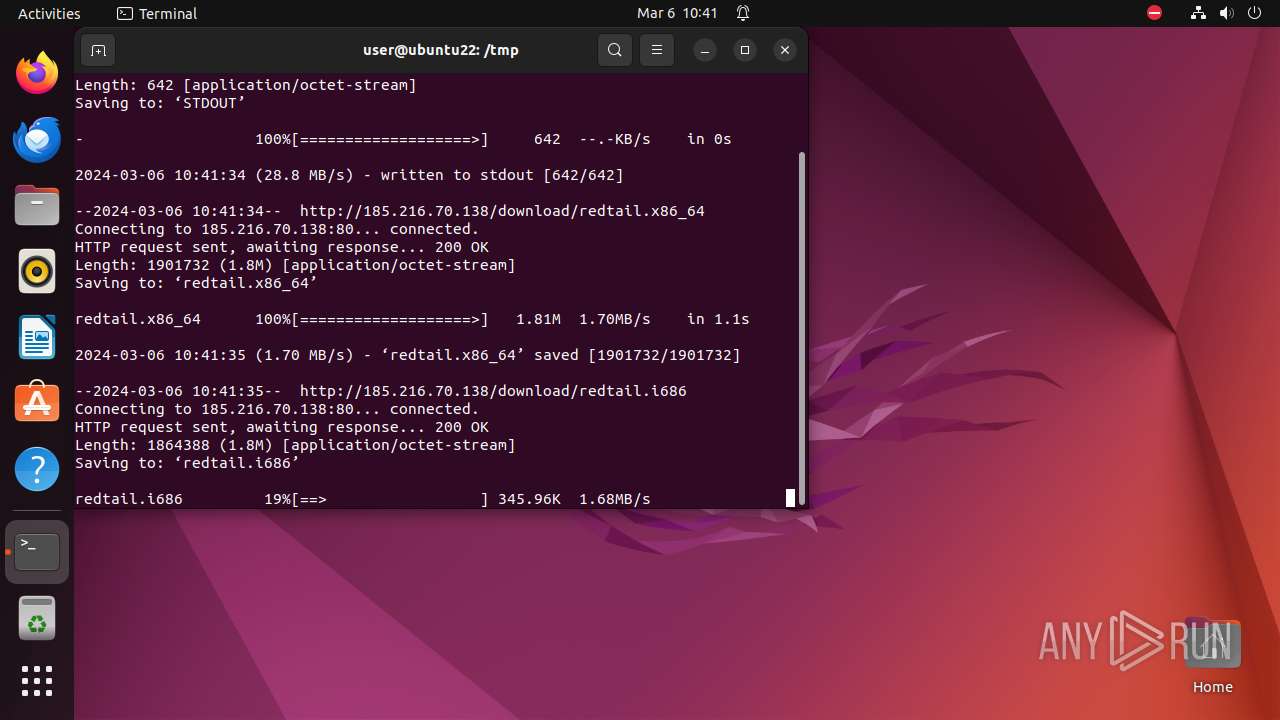Show the applications grid

(x=37, y=681)
